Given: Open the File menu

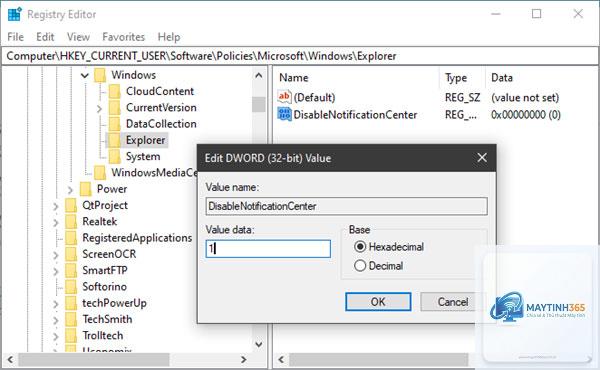Looking at the screenshot, I should [x=15, y=37].
